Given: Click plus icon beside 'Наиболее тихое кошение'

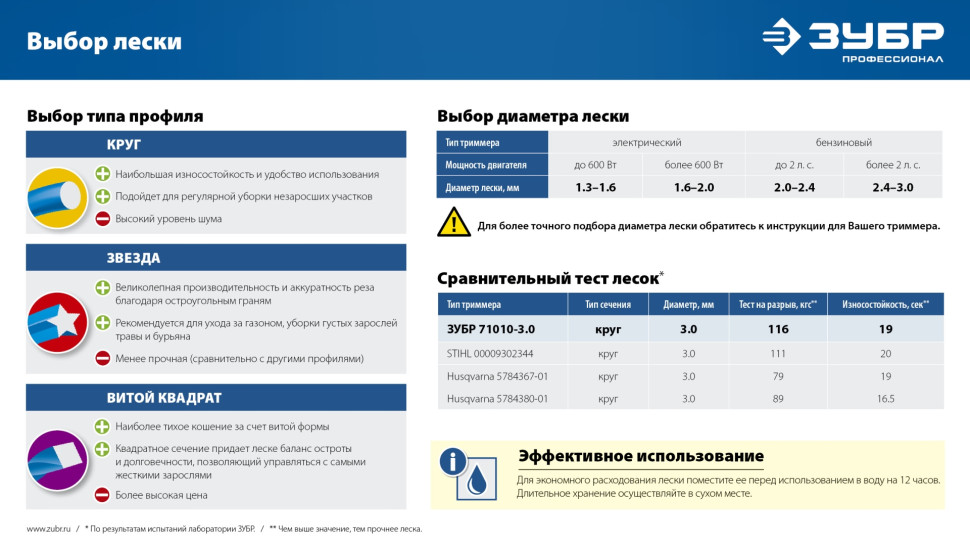Looking at the screenshot, I should pos(102,426).
